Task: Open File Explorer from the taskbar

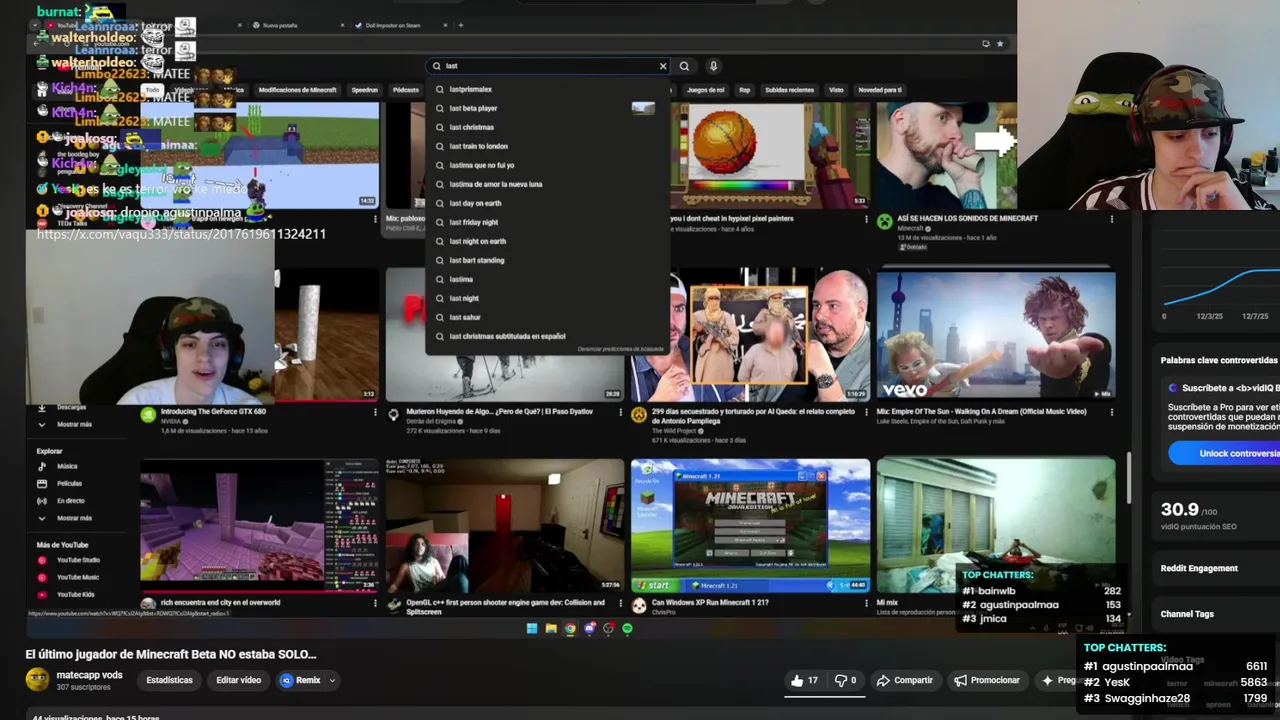Action: click(x=551, y=629)
